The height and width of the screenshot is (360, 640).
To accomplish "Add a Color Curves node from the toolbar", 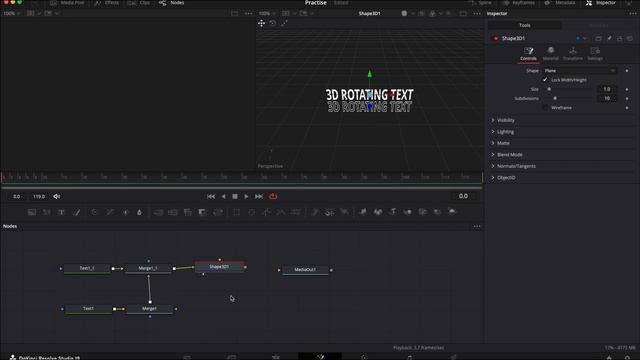I will [x=110, y=212].
